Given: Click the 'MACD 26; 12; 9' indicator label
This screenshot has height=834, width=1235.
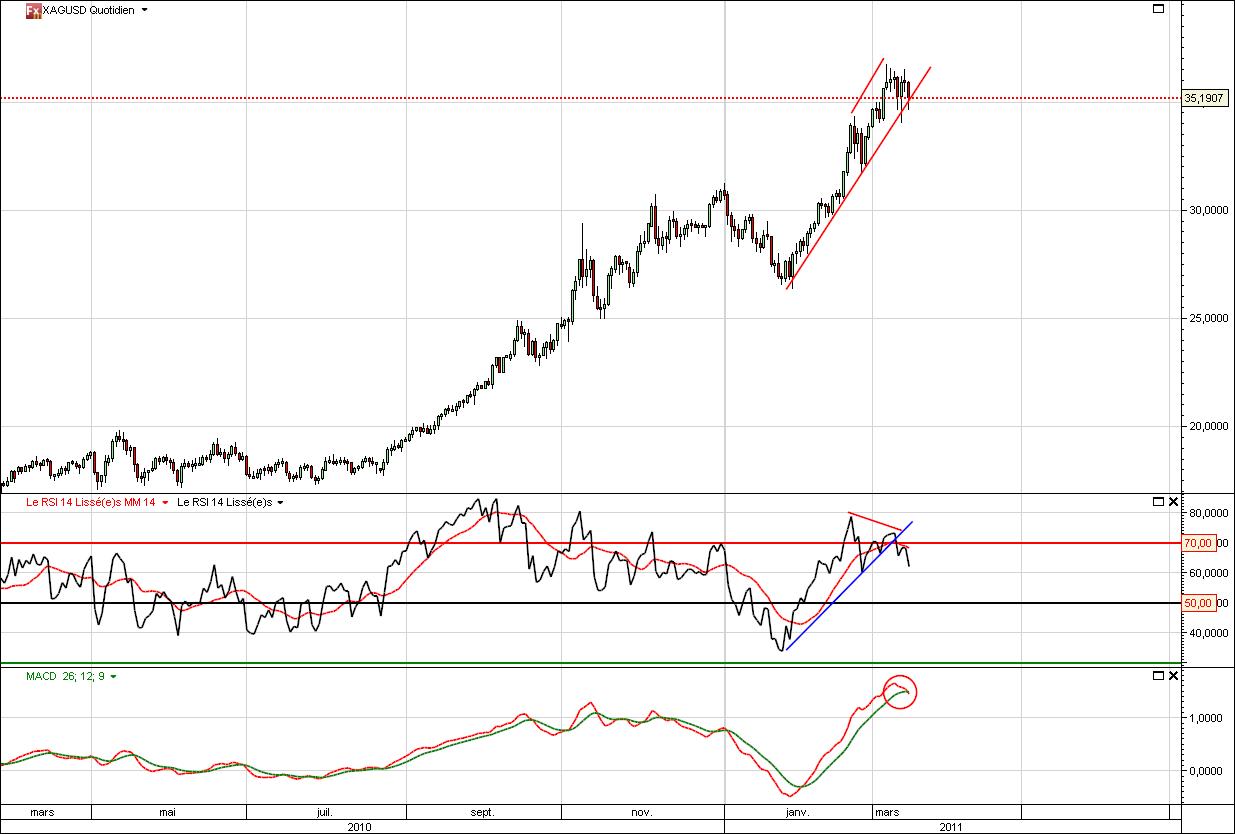Looking at the screenshot, I should pyautogui.click(x=65, y=677).
